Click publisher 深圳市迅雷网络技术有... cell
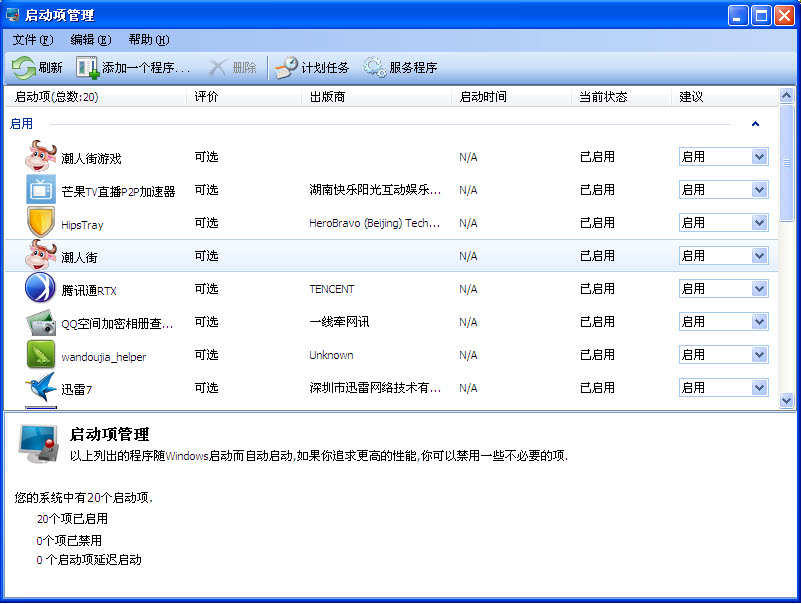Viewport: 801px width, 604px height. coord(375,387)
